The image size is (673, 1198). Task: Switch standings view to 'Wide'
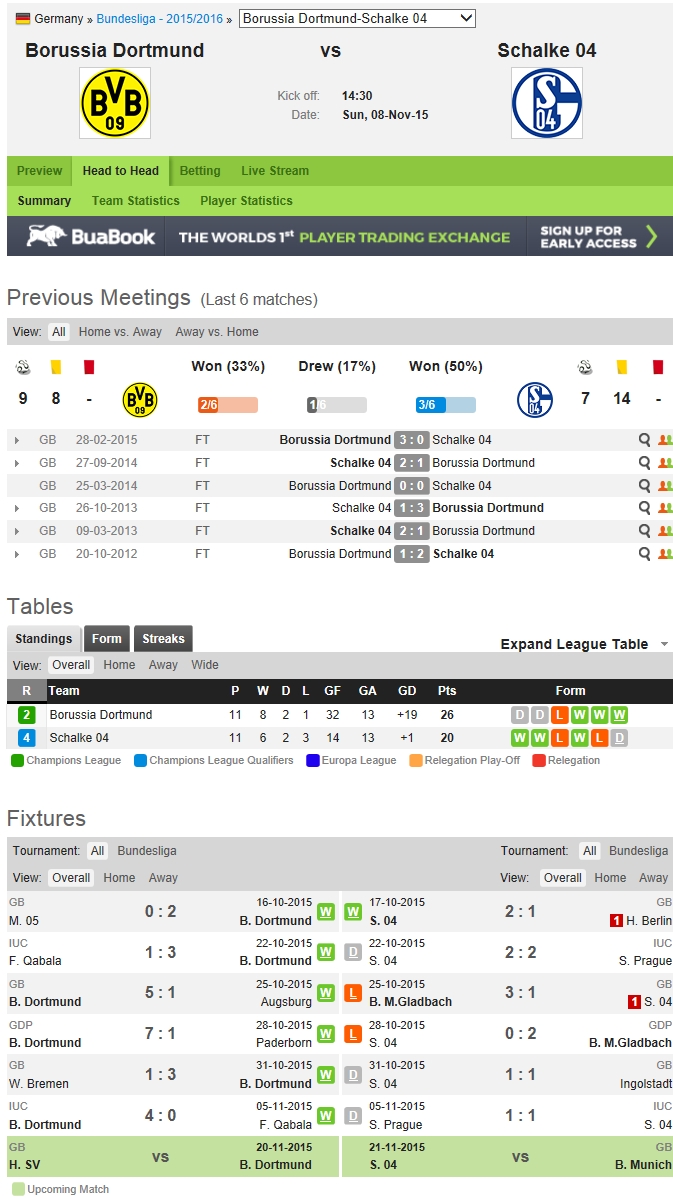point(205,665)
